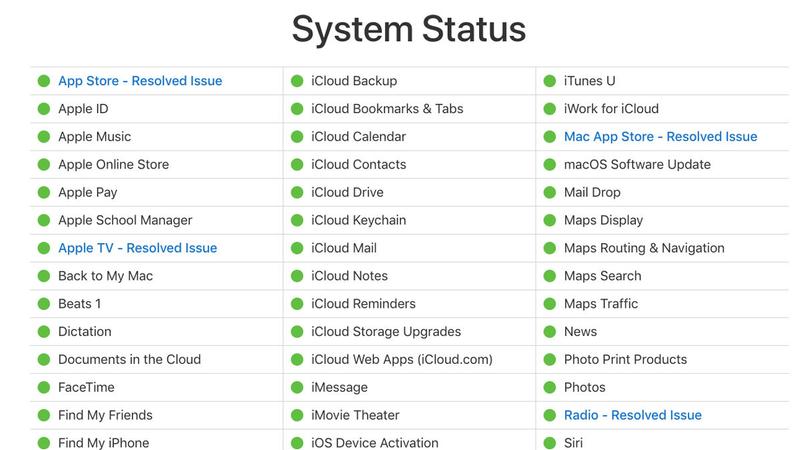Viewport: 800px width, 450px height.
Task: Open Radio - Resolved Issue link
Action: pos(633,415)
